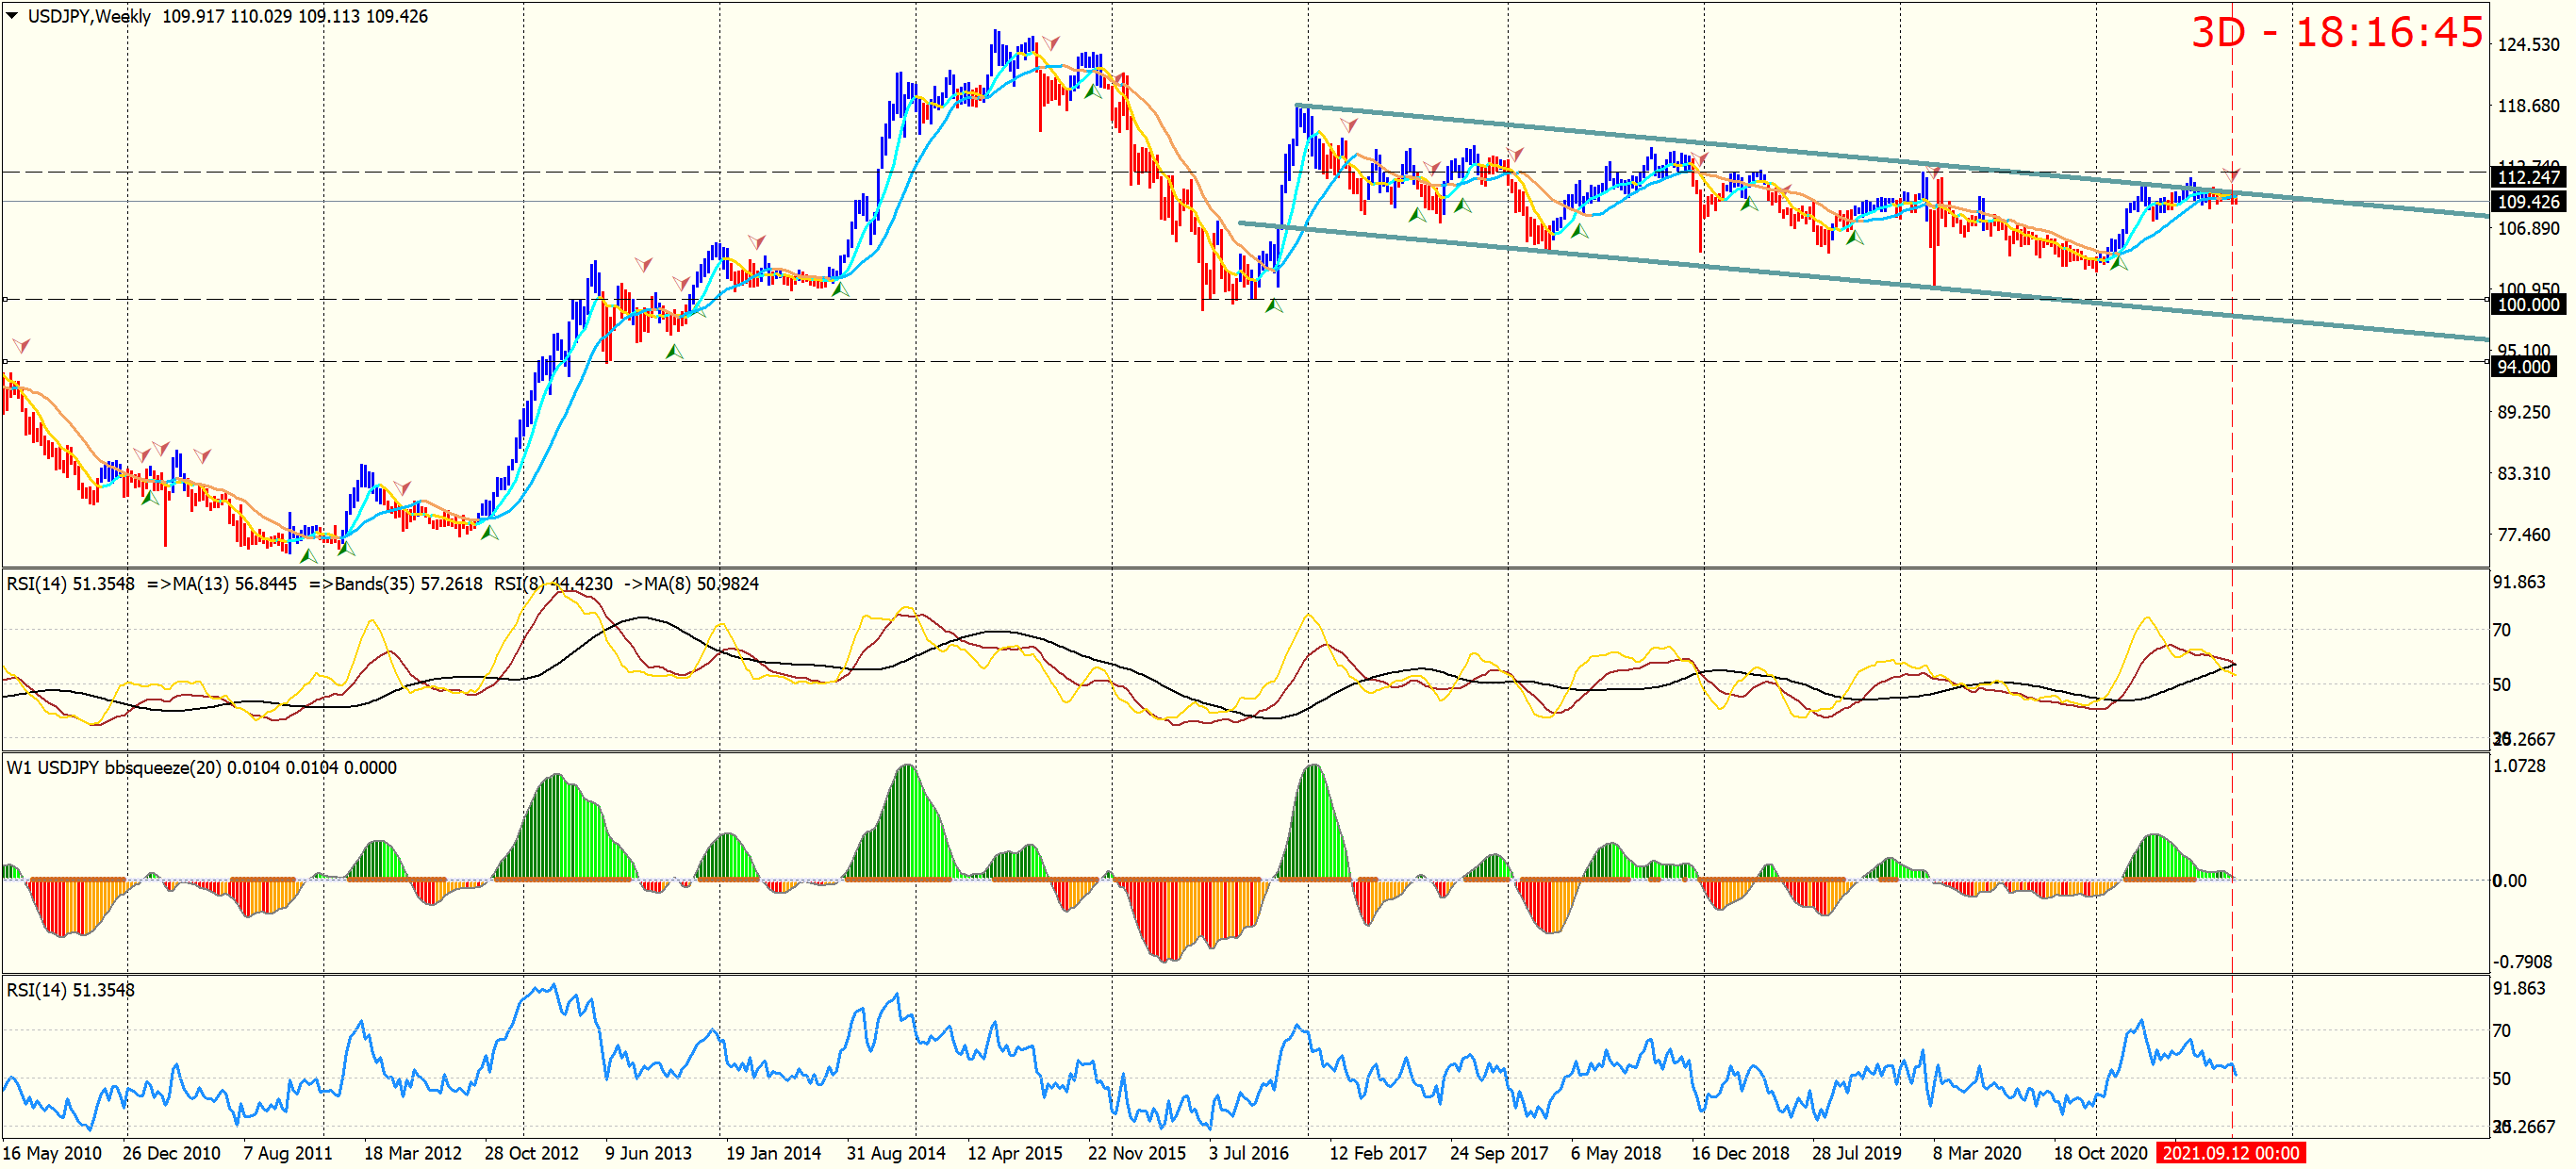Click green arrow at Oct 2012 rally start
This screenshot has height=1169, width=2576.
489,533
